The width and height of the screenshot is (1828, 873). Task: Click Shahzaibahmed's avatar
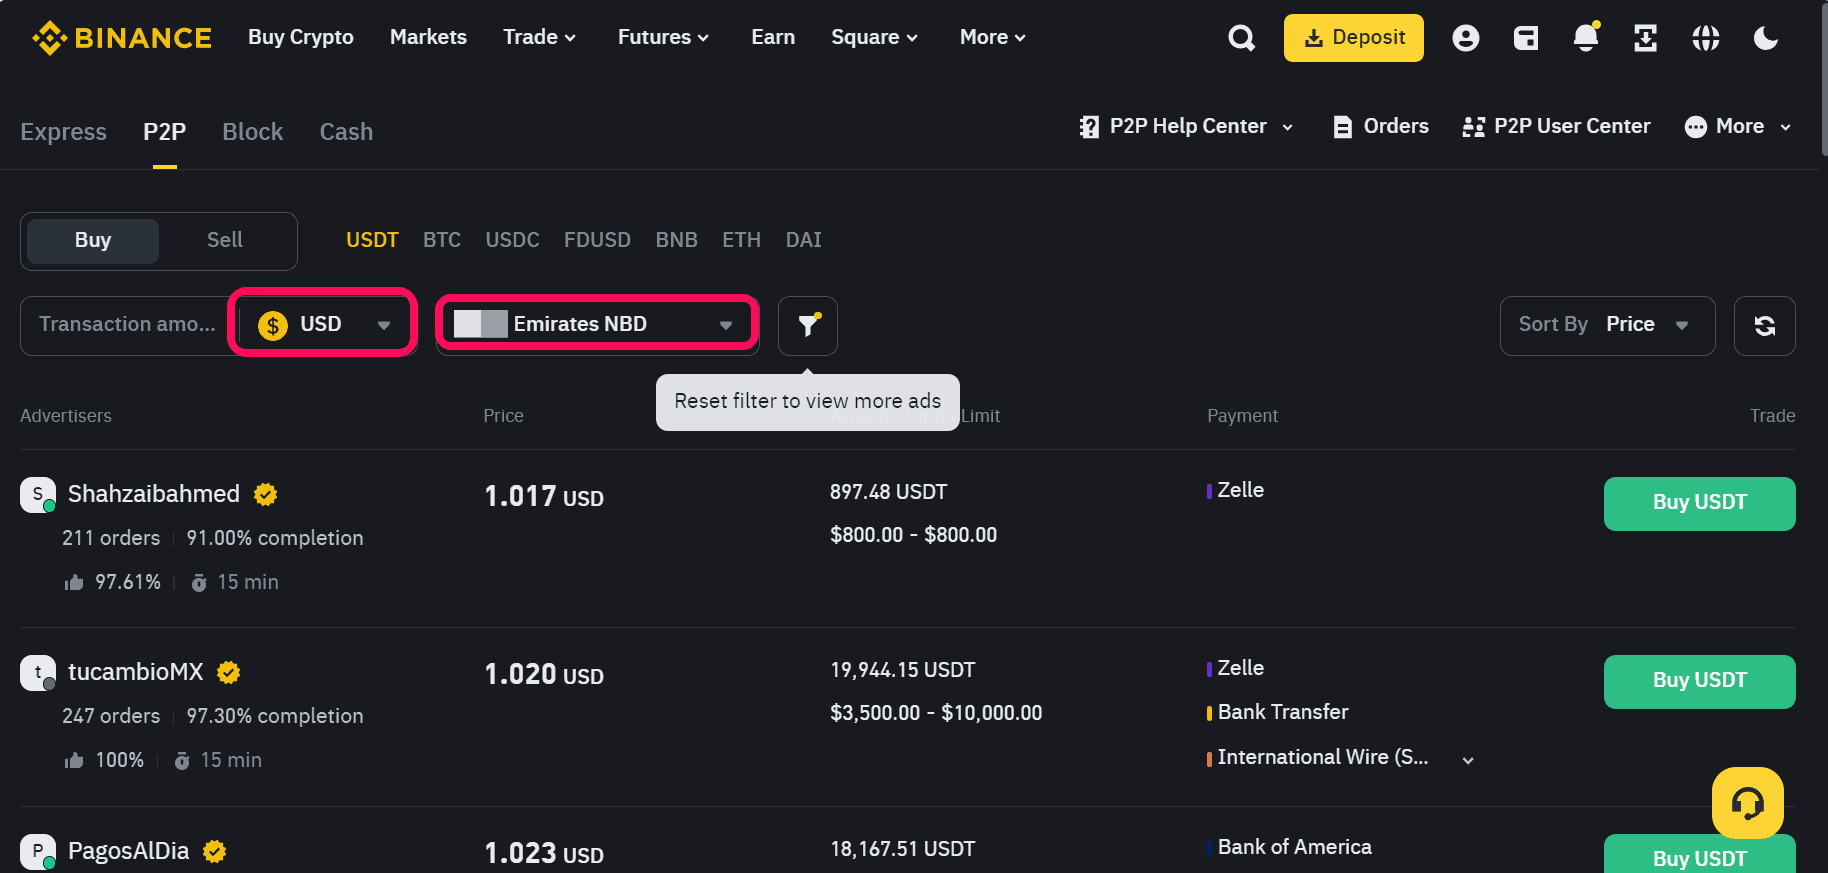pos(38,494)
